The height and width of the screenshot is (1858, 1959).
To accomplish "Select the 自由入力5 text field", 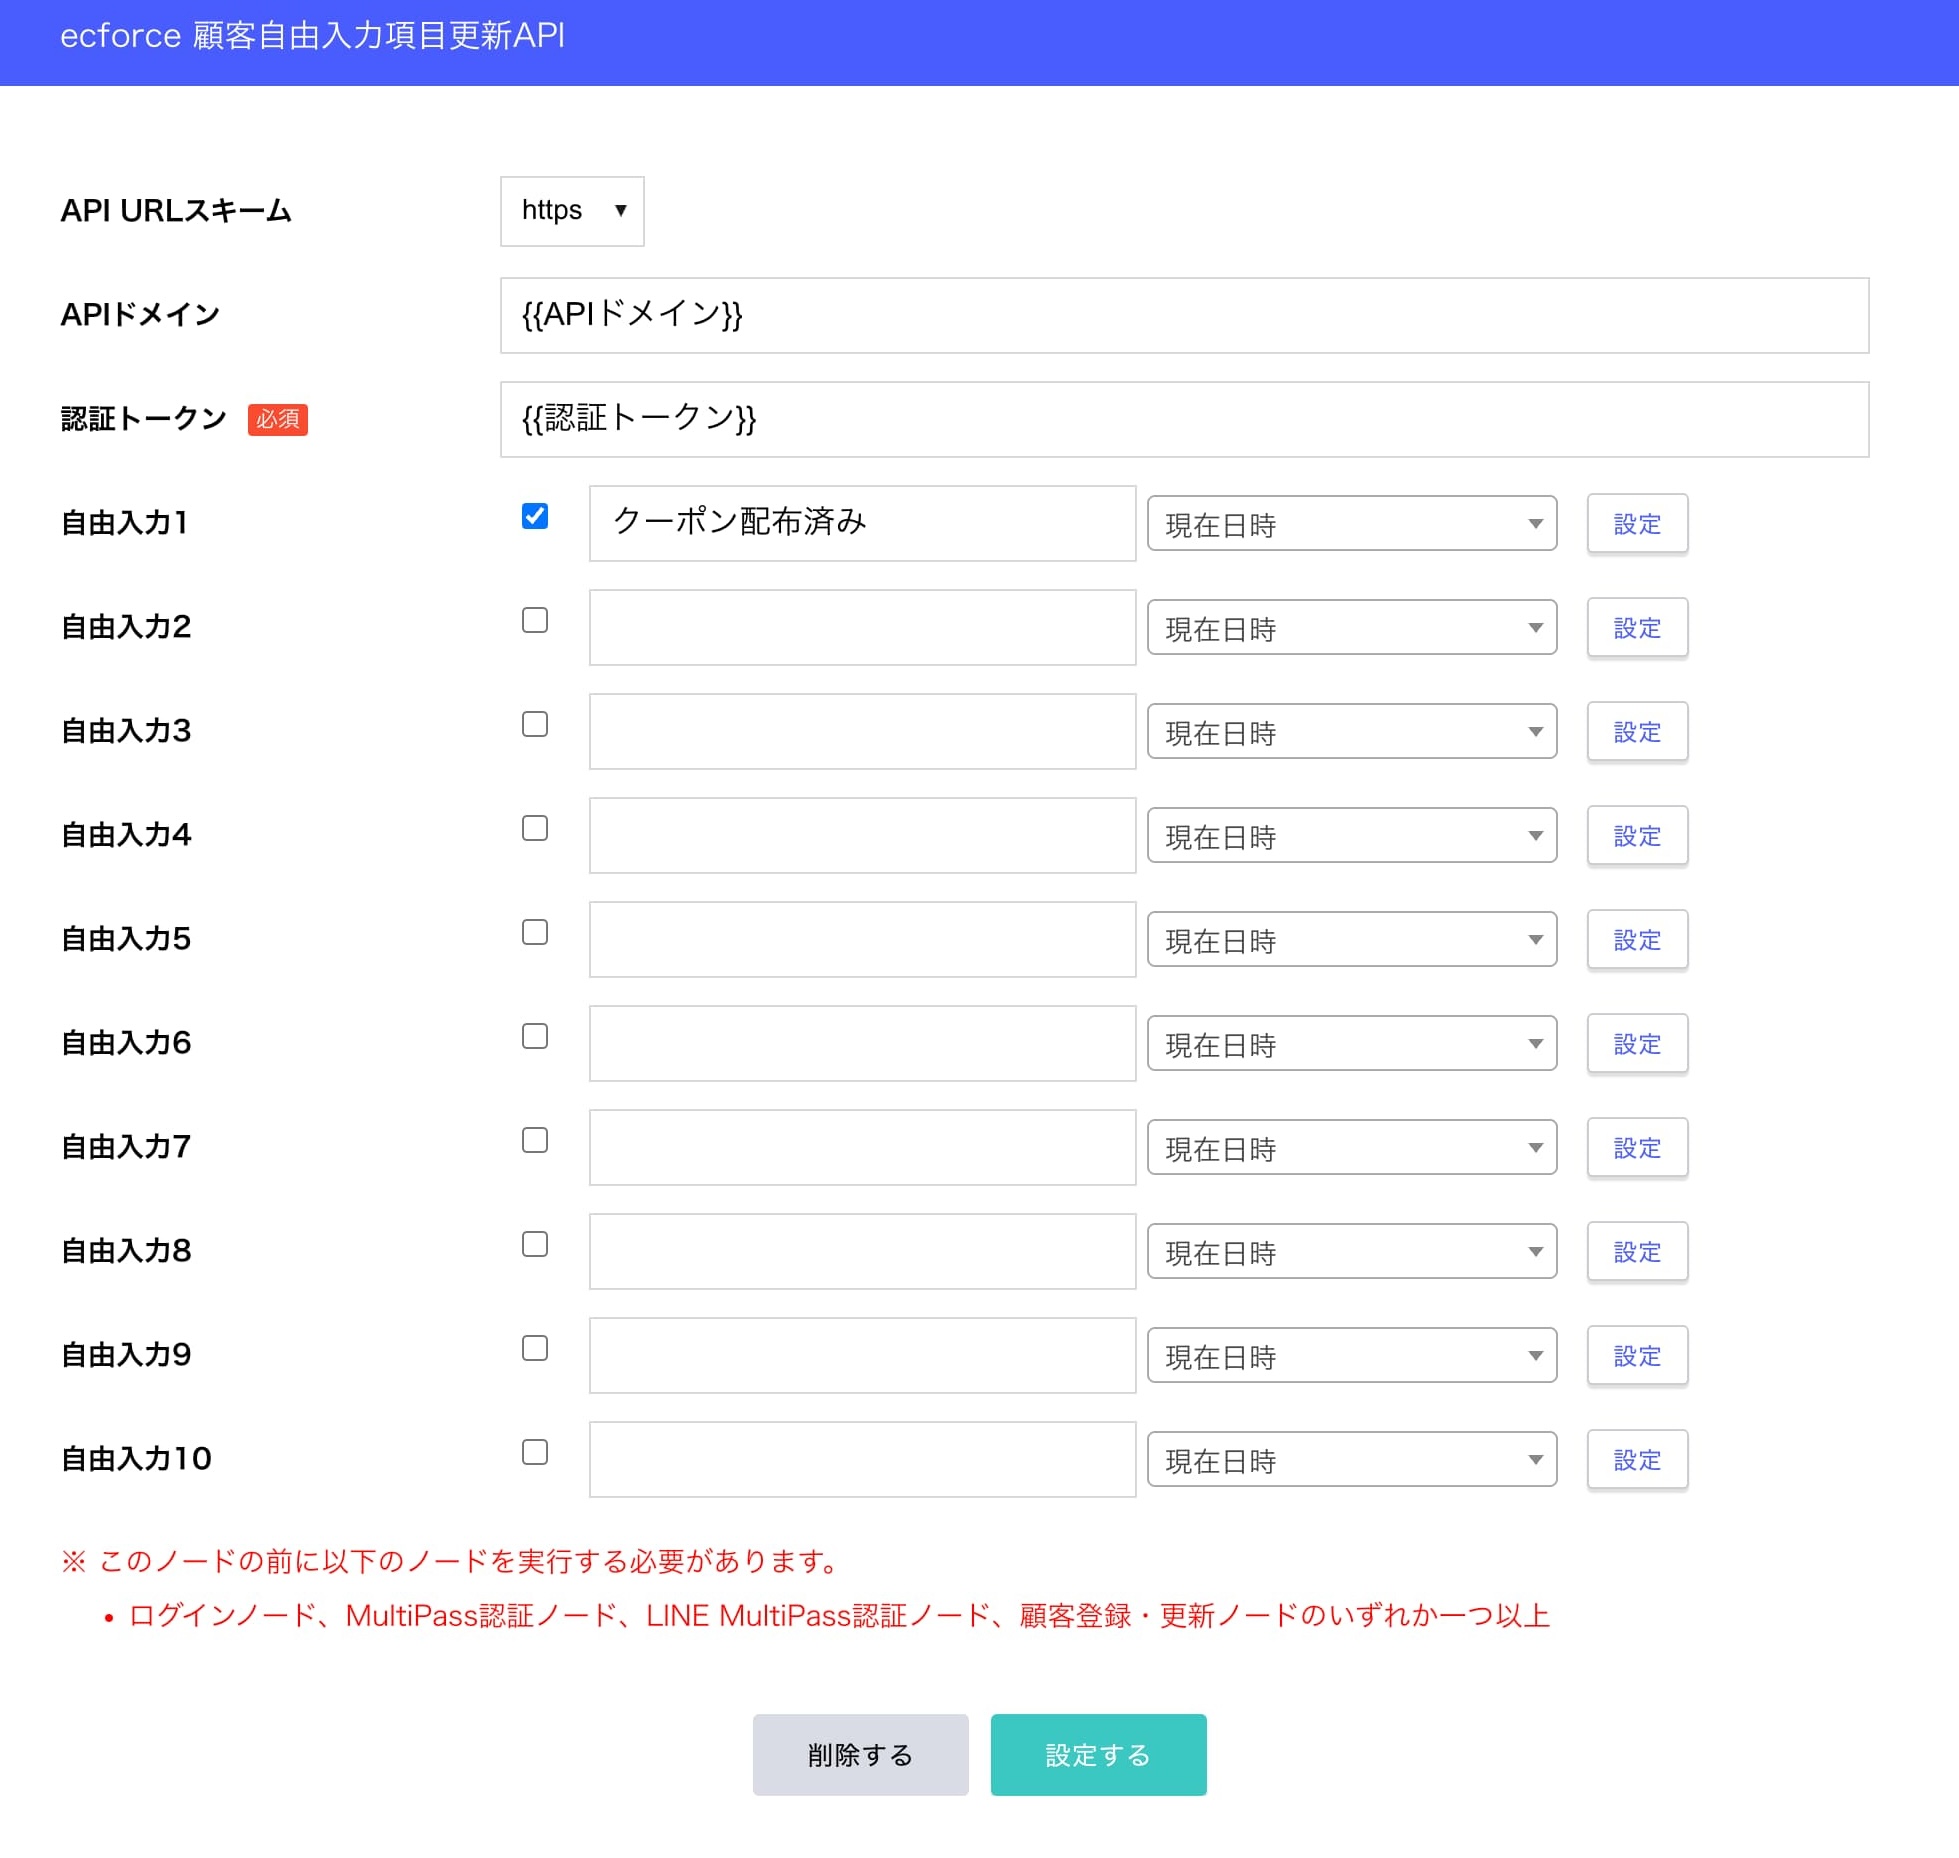I will pyautogui.click(x=862, y=939).
